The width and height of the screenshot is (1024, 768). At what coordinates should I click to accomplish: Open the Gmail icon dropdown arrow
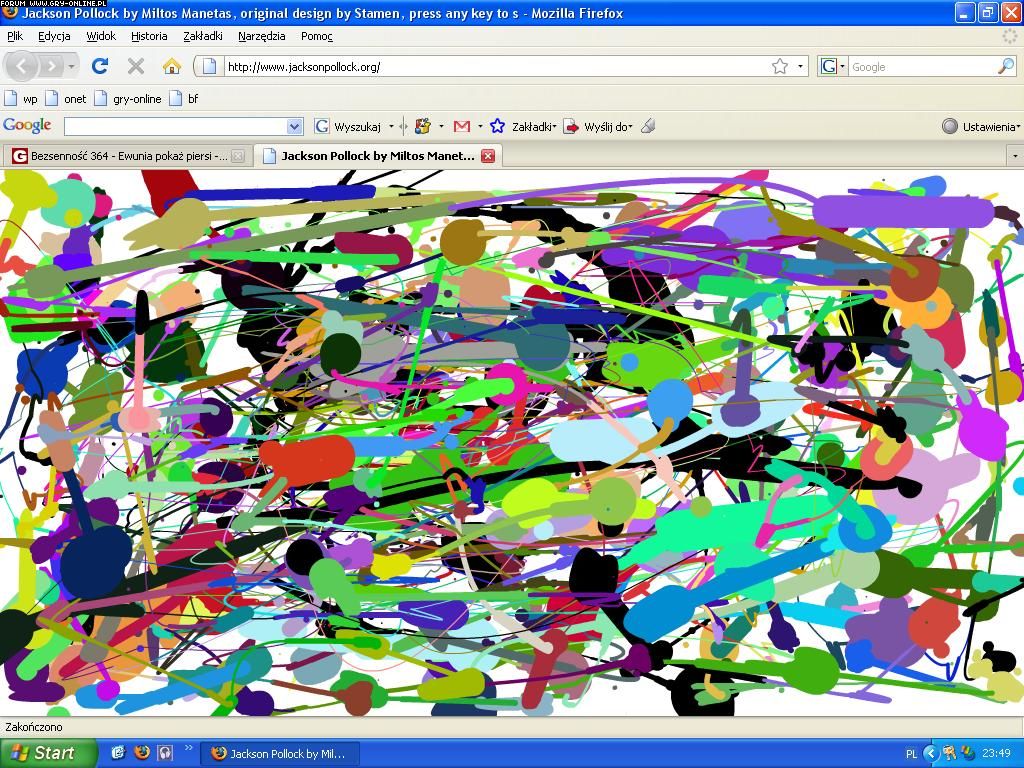(480, 127)
